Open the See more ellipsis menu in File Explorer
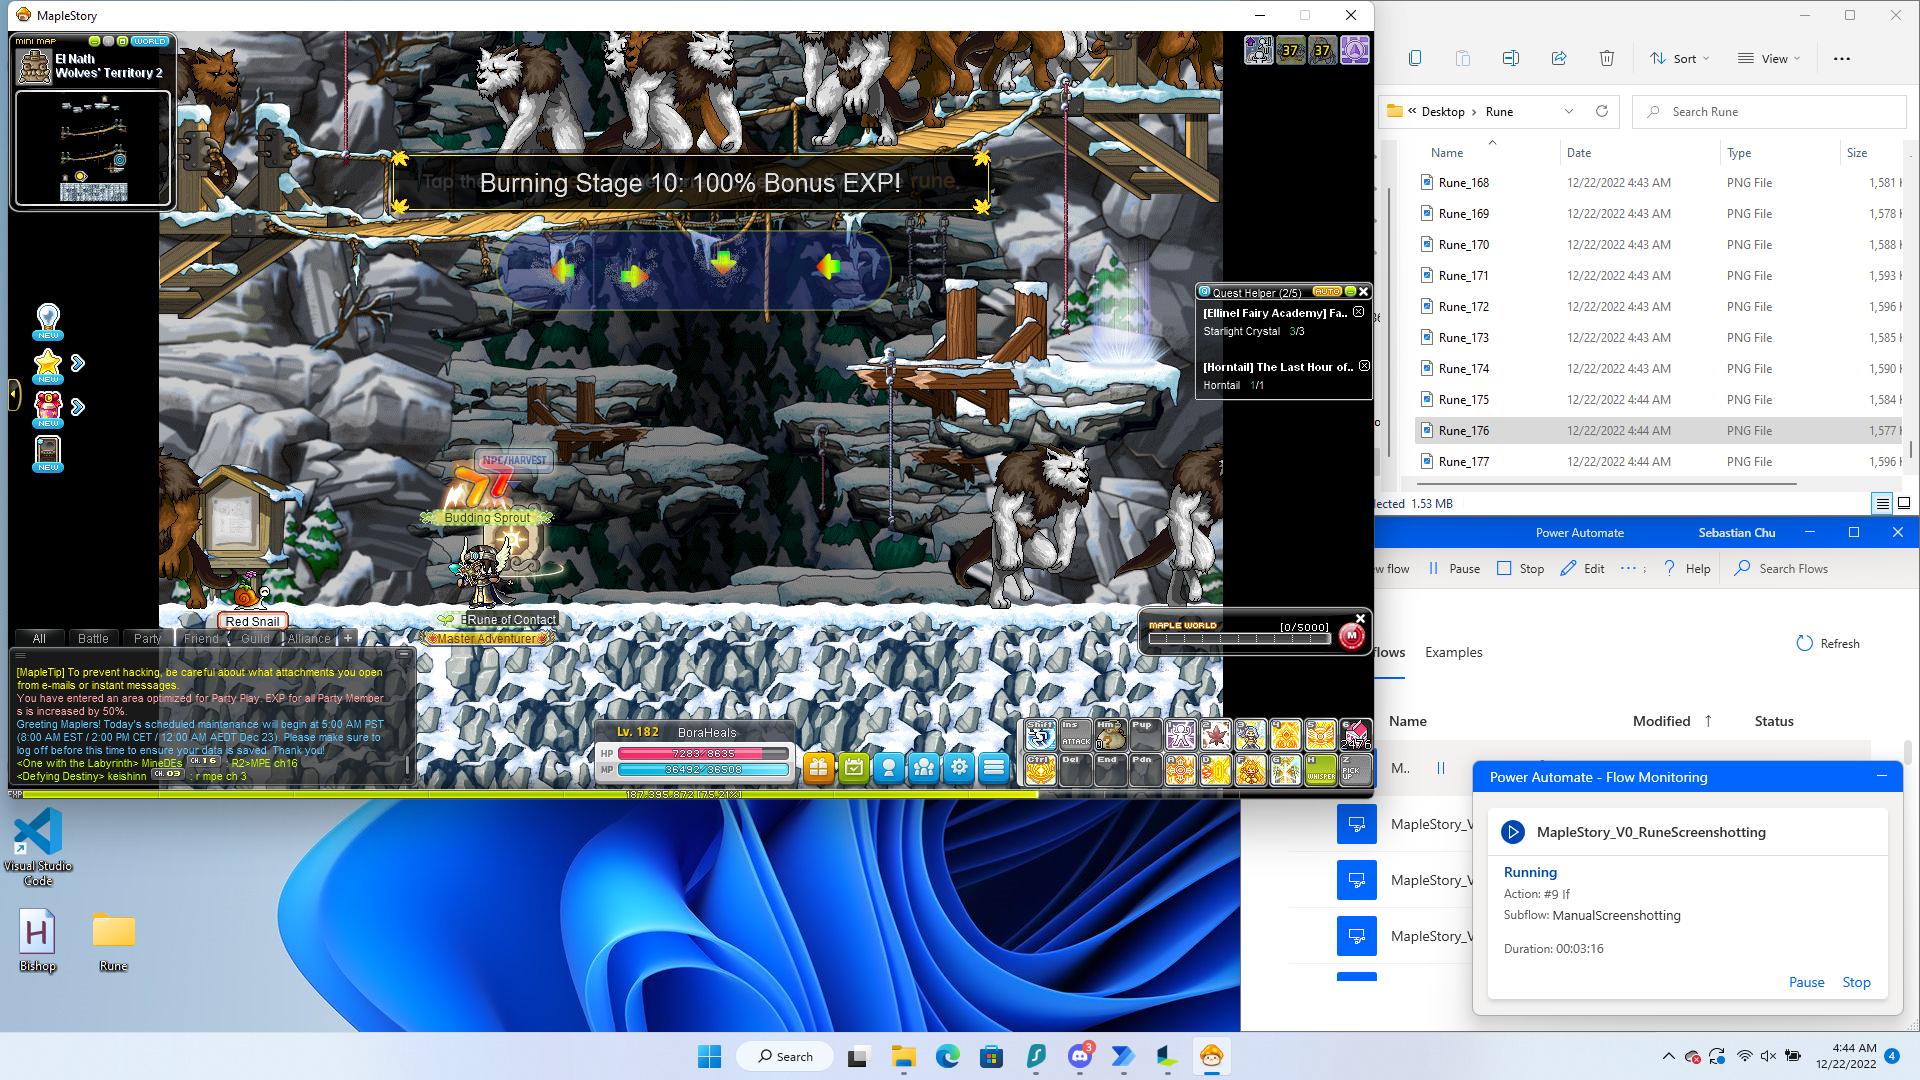The image size is (1920, 1080). tap(1842, 58)
